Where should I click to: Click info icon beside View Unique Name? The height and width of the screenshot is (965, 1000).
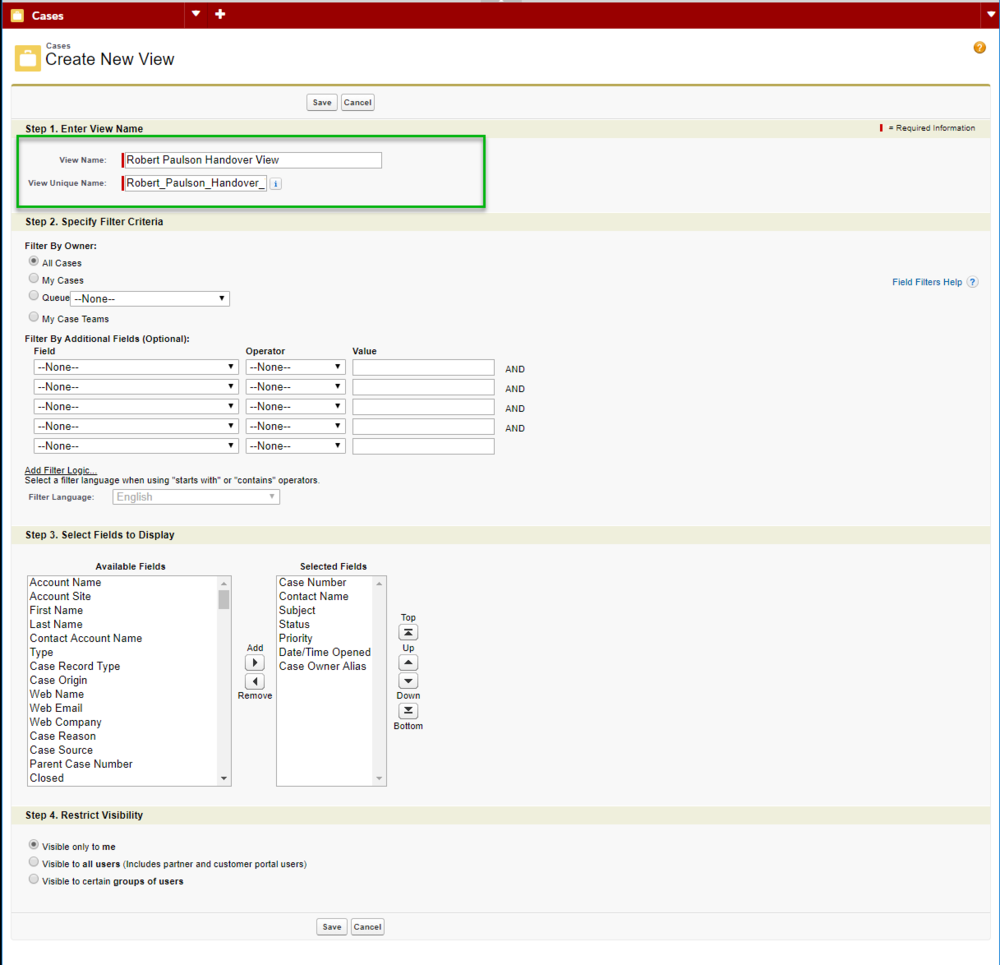tap(276, 184)
